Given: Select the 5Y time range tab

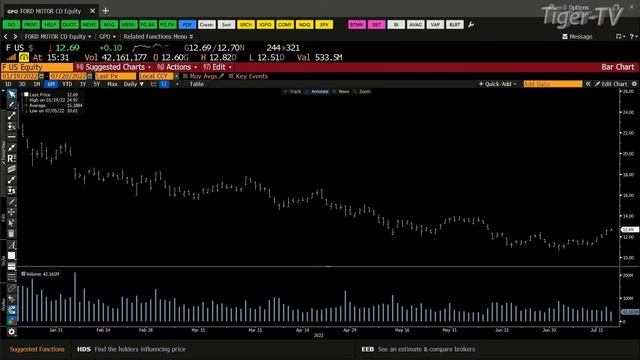Looking at the screenshot, I should click(x=97, y=84).
